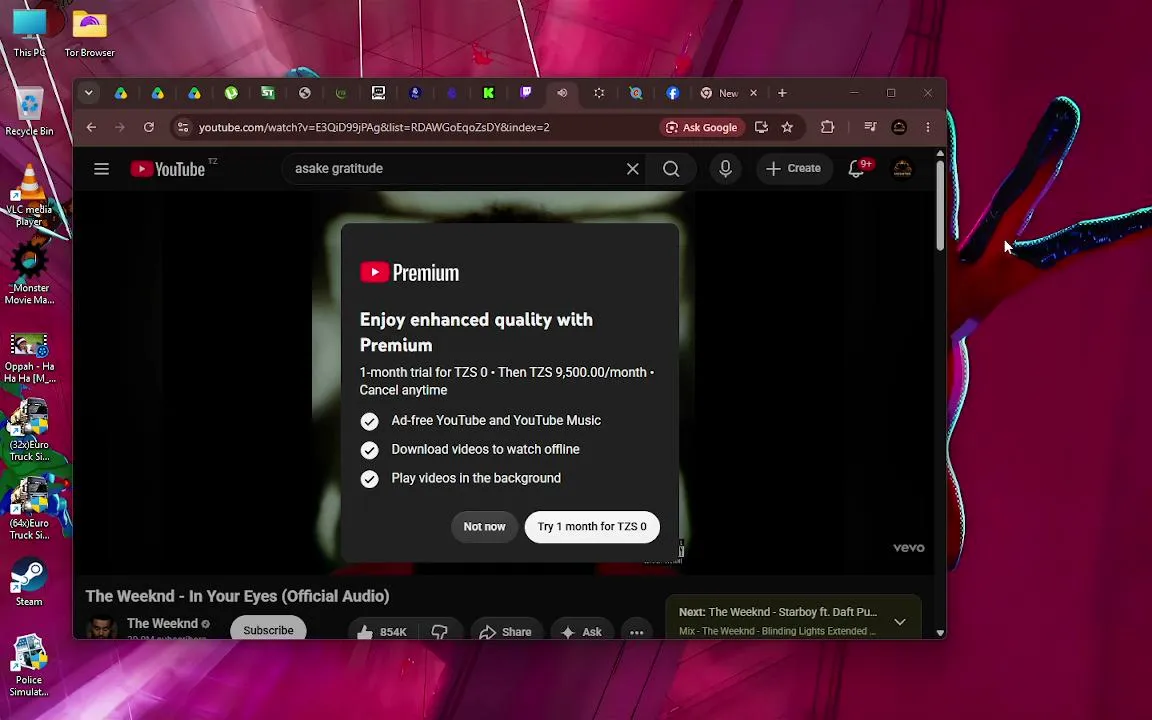Screen dimensions: 1152x720
Task: Click the Share button under video
Action: pyautogui.click(x=505, y=631)
